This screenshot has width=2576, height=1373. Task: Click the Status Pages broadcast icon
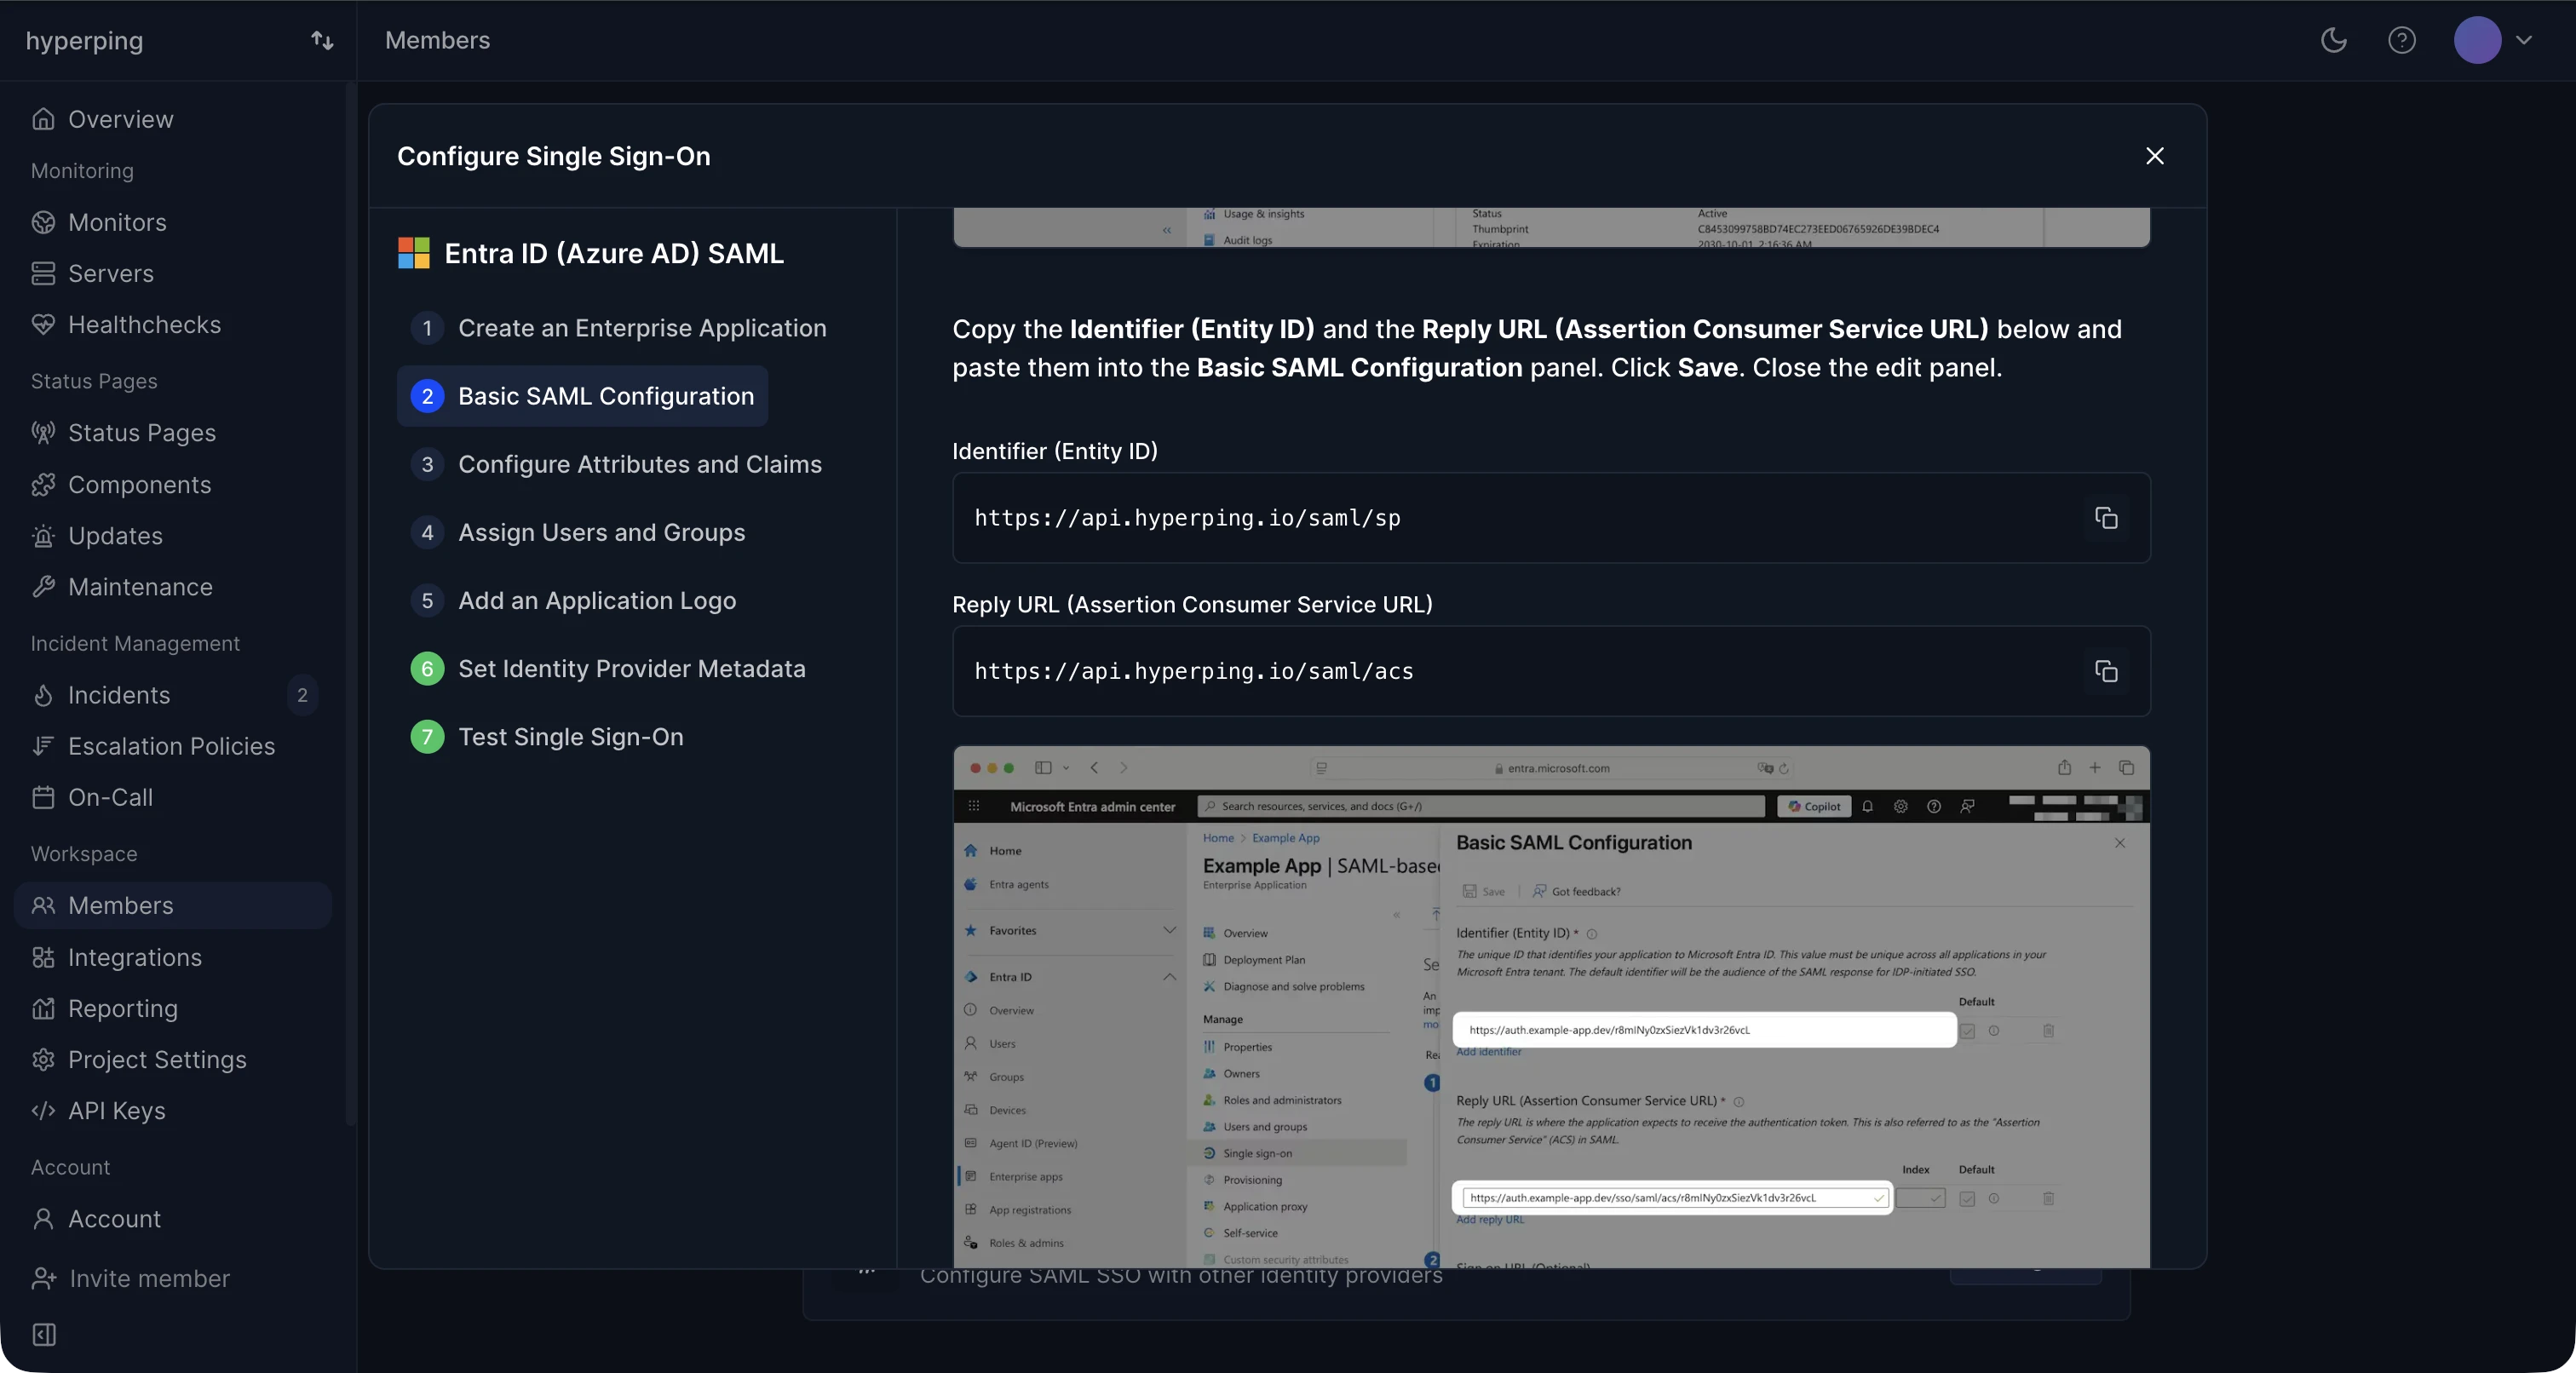[43, 432]
